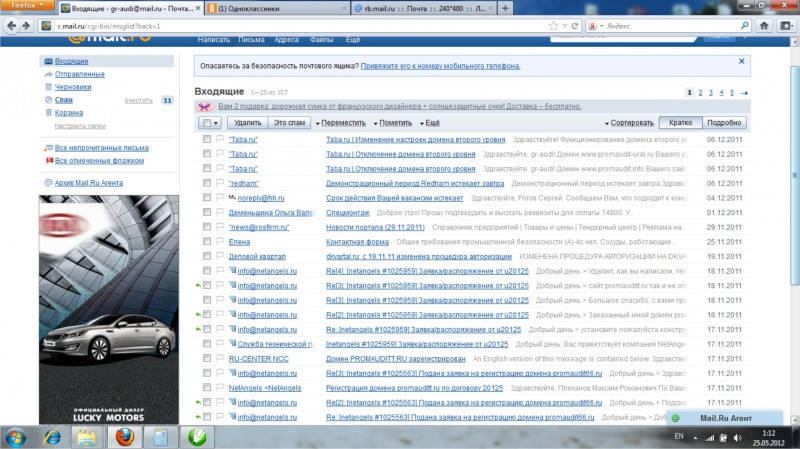This screenshot has width=800, height=449.
Task: Switch to the rb.mail.ru browser tab
Action: [423, 9]
